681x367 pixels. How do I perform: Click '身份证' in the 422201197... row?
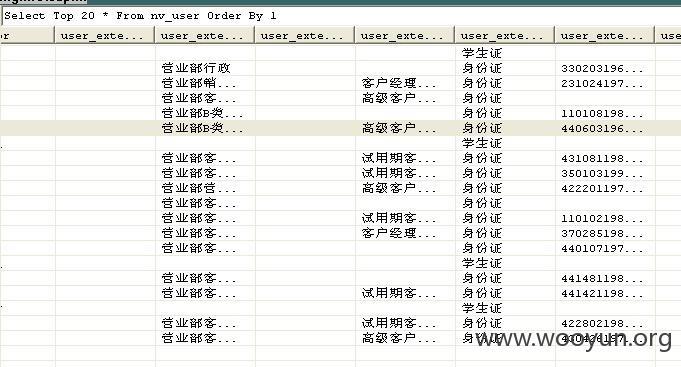pos(482,188)
